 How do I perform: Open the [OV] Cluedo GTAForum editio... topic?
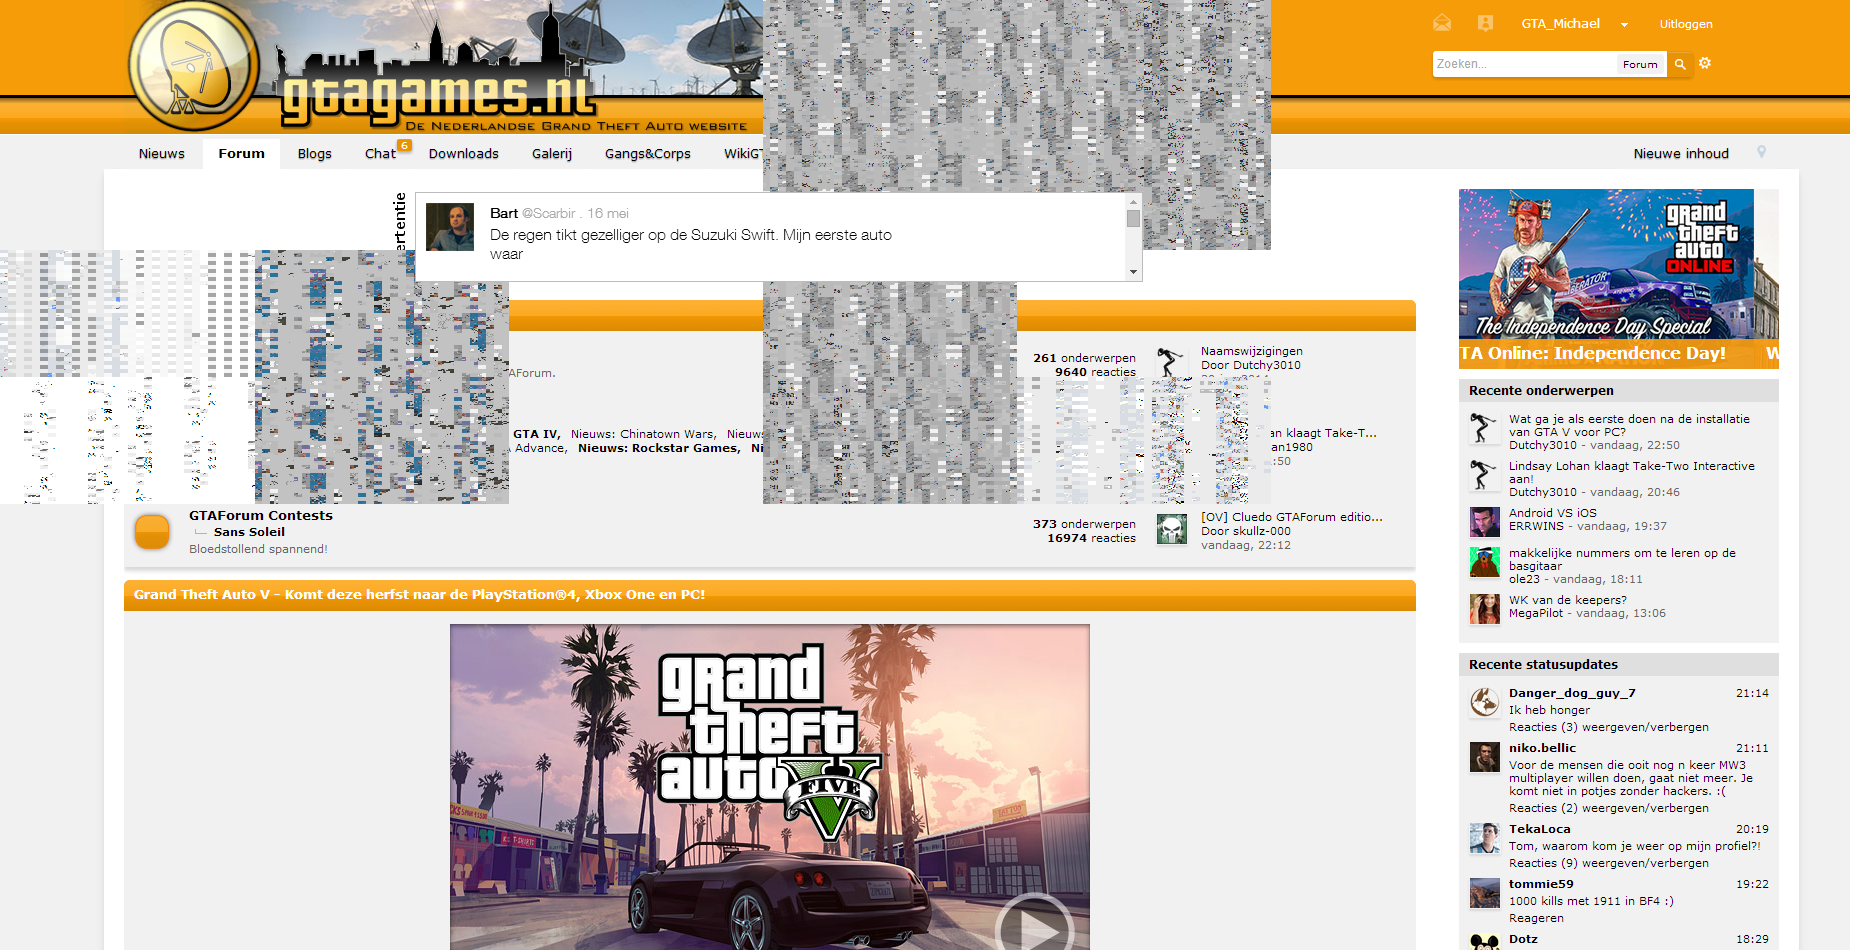click(x=1291, y=517)
